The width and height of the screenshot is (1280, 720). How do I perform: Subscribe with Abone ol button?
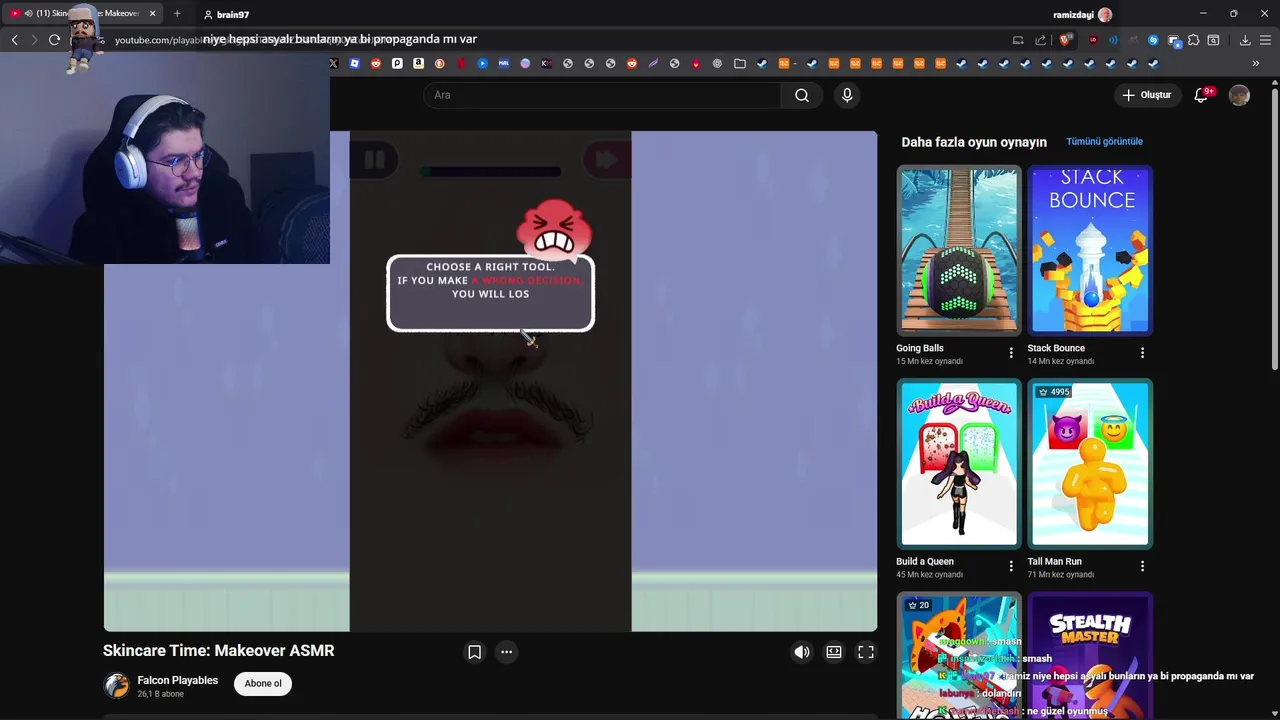(x=263, y=684)
